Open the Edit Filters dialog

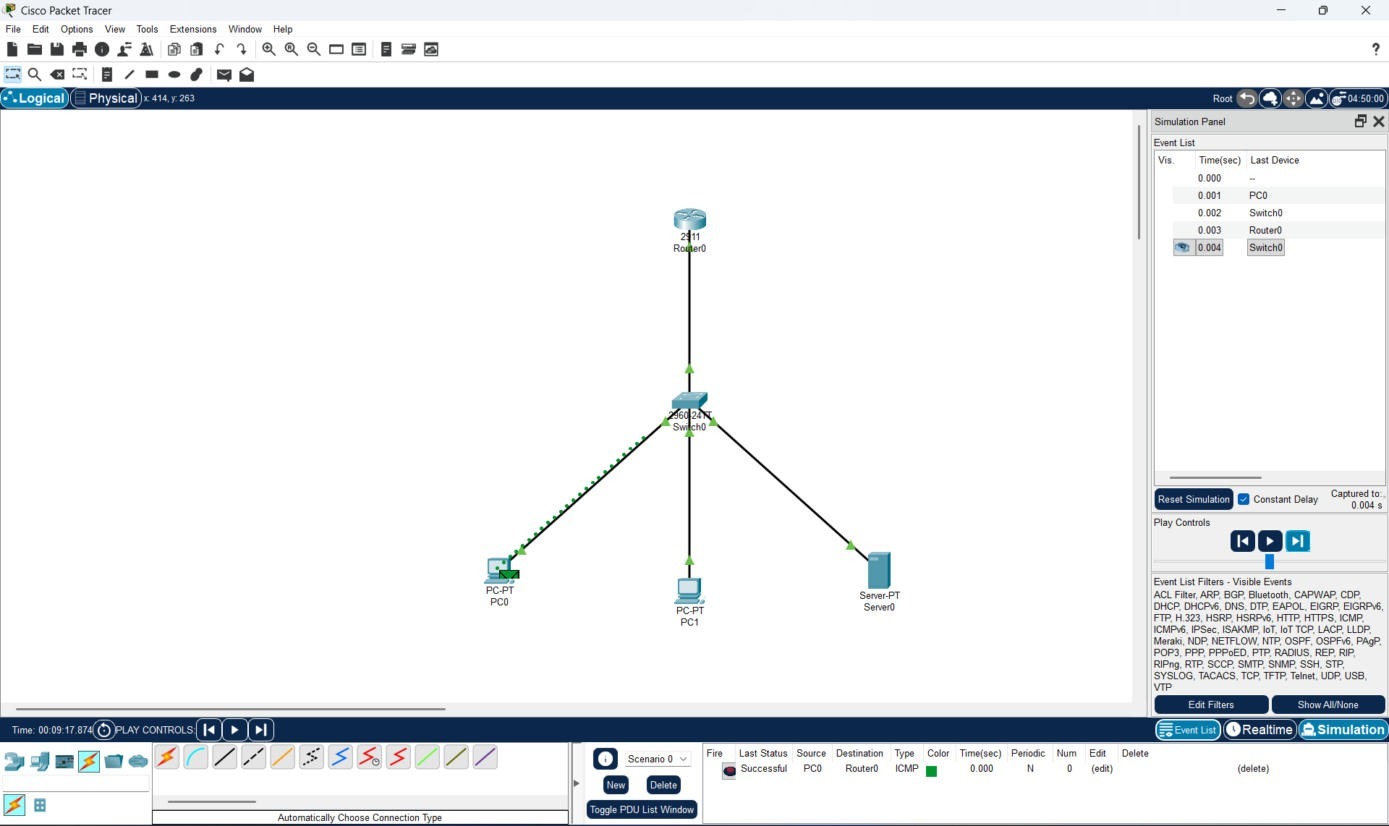1211,705
